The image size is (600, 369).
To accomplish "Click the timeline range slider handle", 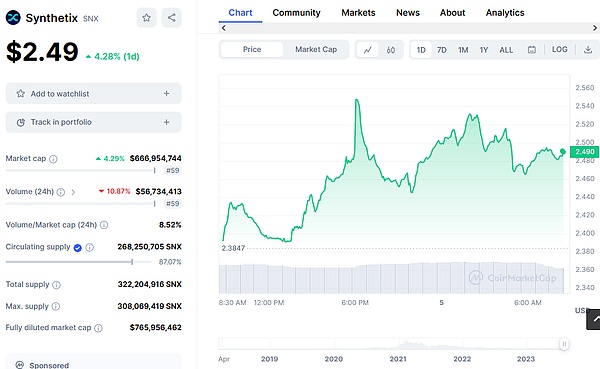I will click(x=564, y=344).
